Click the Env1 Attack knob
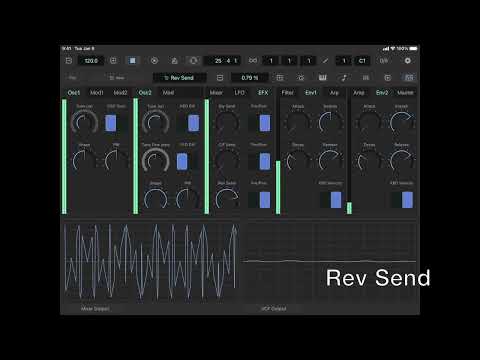Image resolution: width=480 pixels, height=360 pixels. [298, 123]
